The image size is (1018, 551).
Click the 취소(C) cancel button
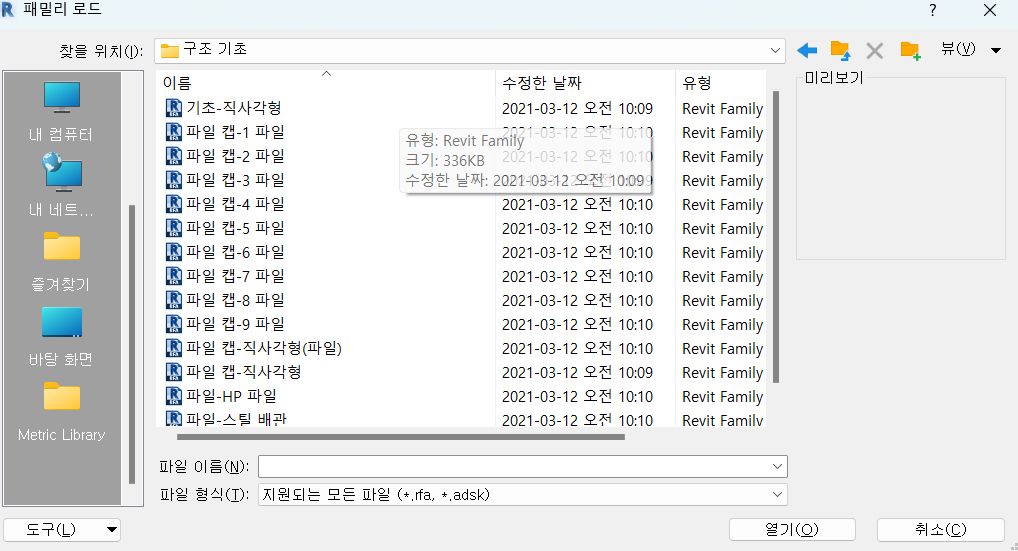pos(941,530)
